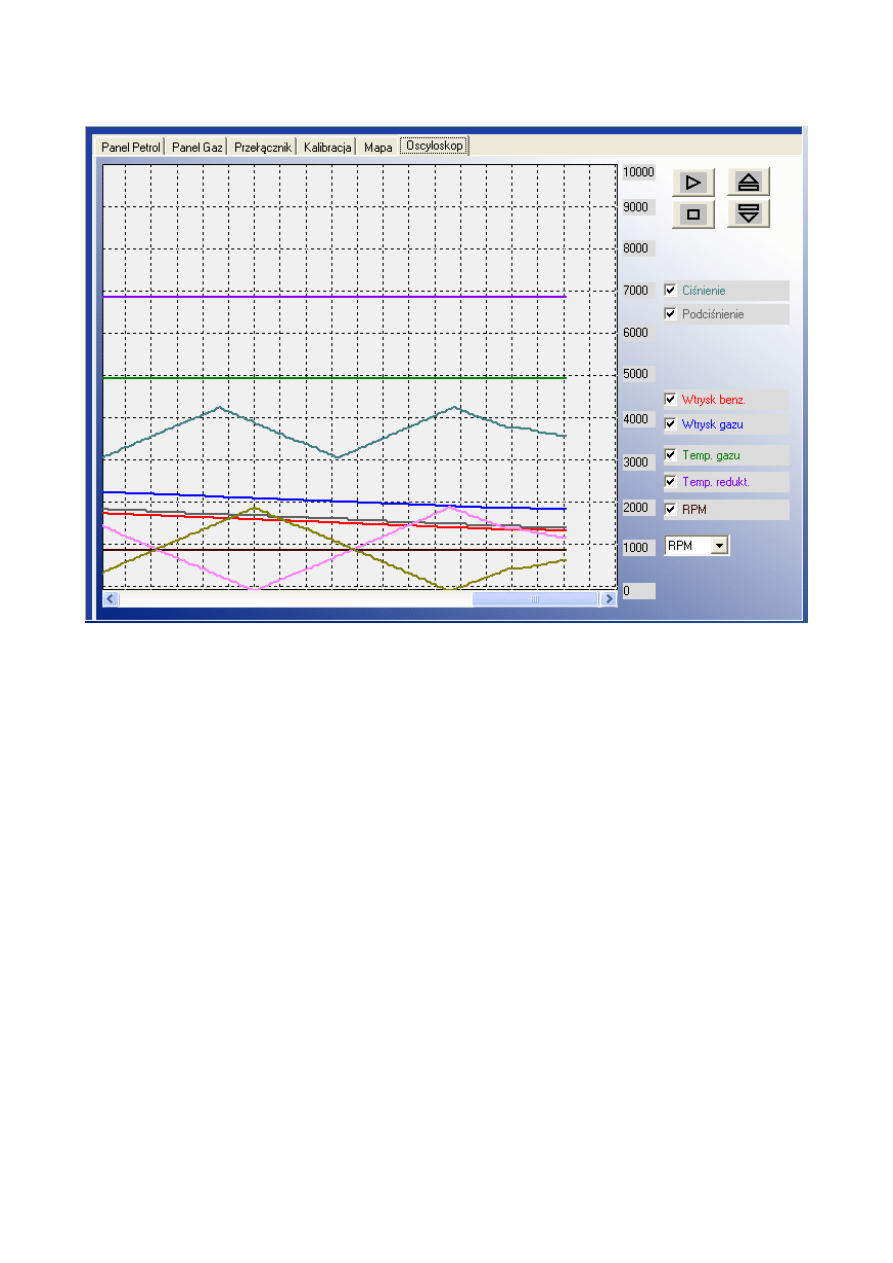
Task: Switch to the Panel Petrol tab
Action: (x=131, y=147)
